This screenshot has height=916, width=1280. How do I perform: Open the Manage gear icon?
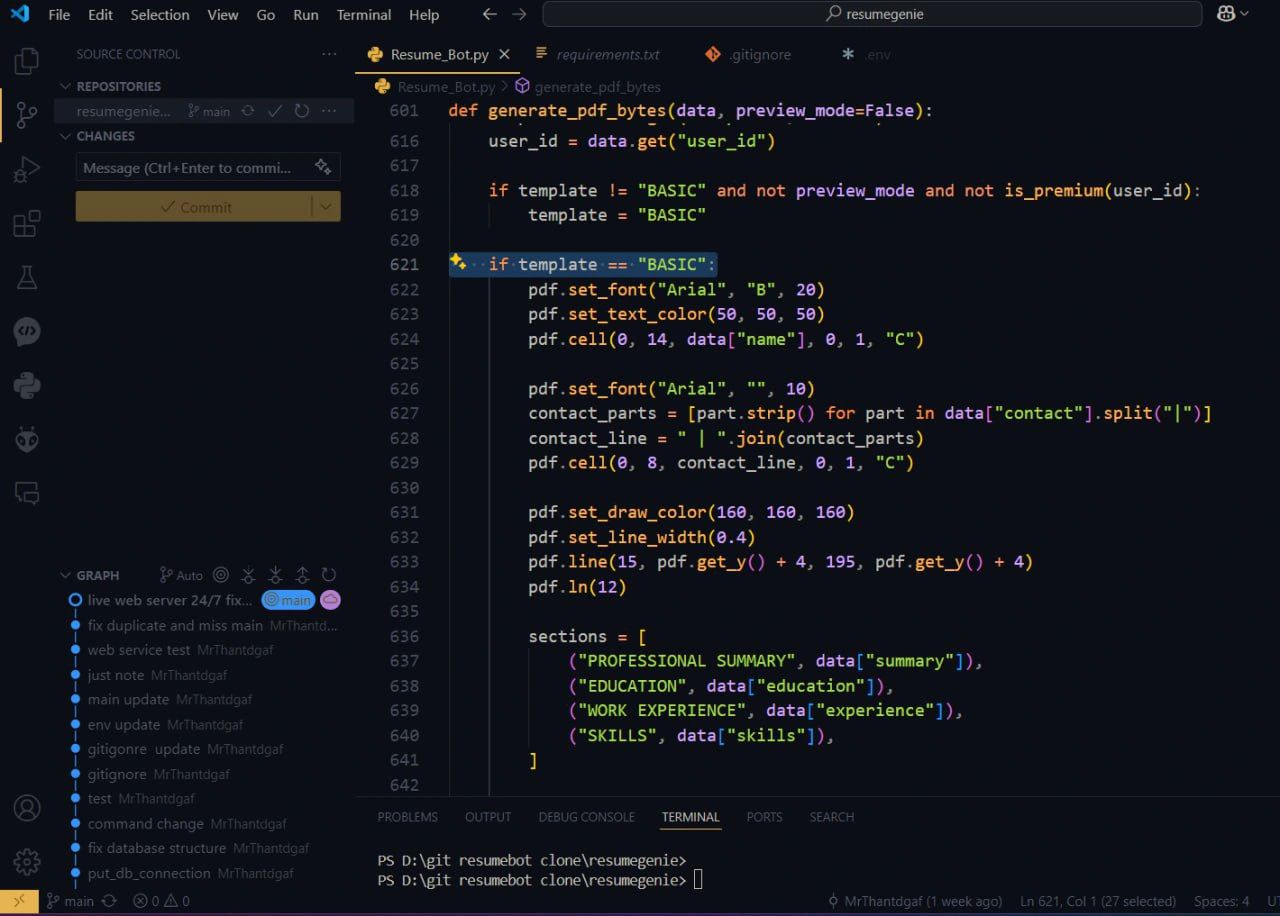pos(27,861)
